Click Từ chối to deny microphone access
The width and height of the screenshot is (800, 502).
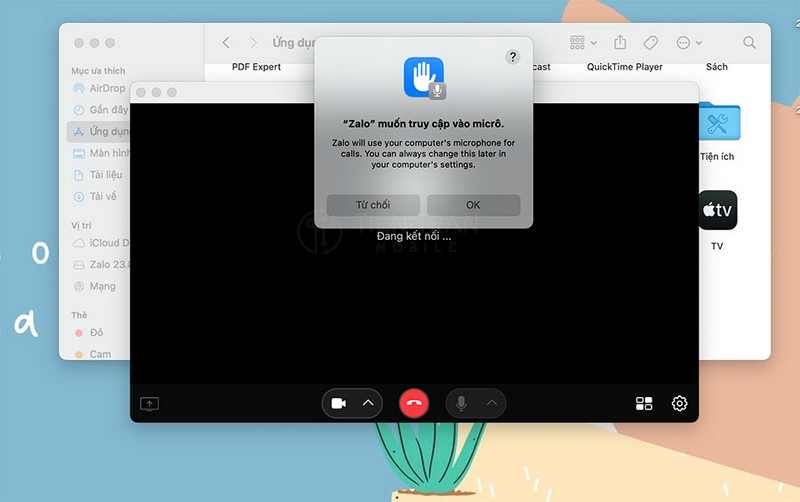373,205
